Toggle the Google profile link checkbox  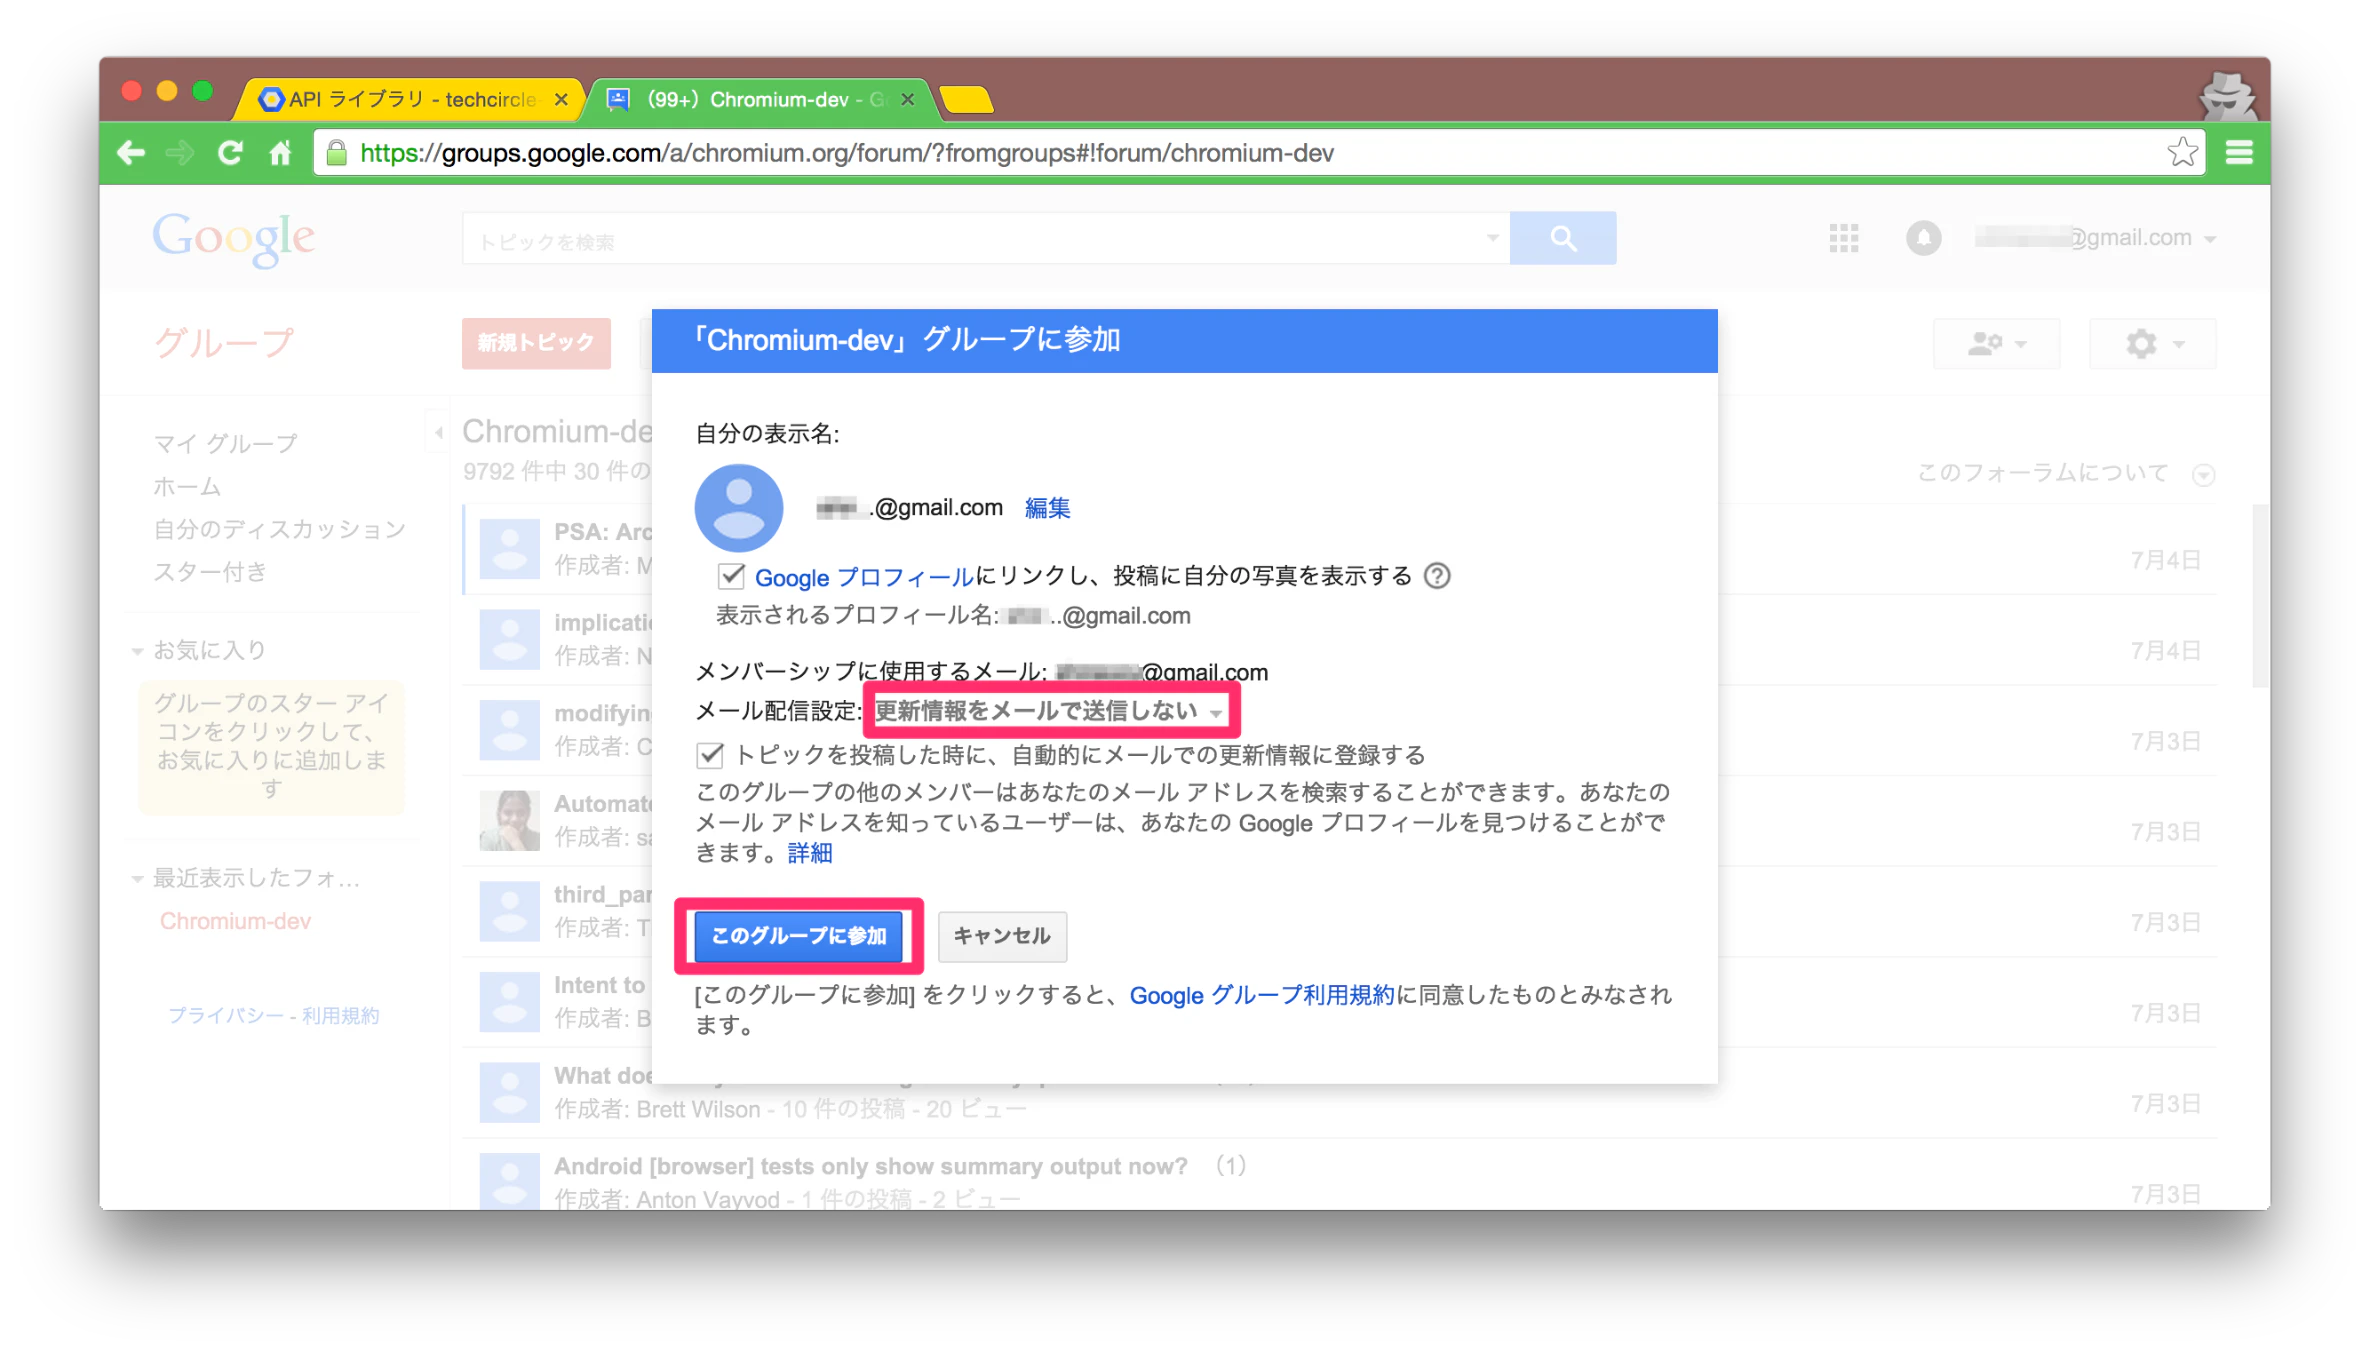(731, 576)
